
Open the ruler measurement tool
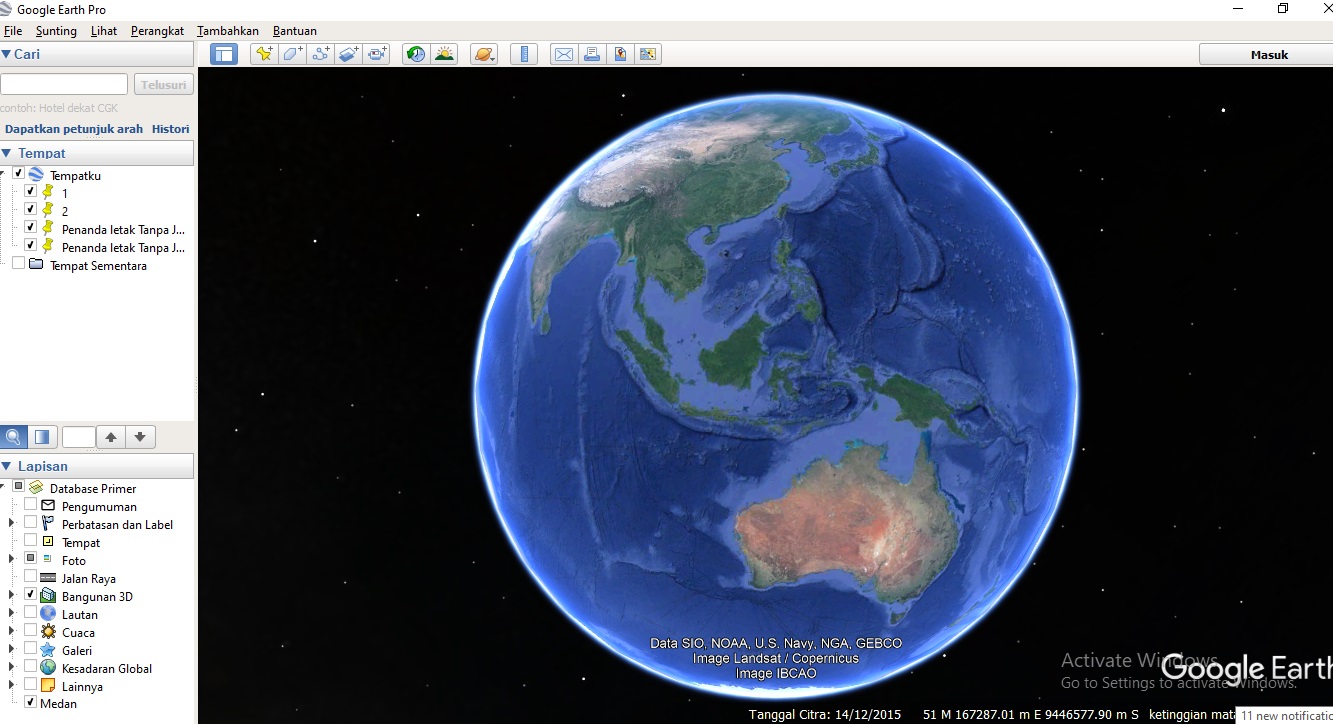click(524, 54)
